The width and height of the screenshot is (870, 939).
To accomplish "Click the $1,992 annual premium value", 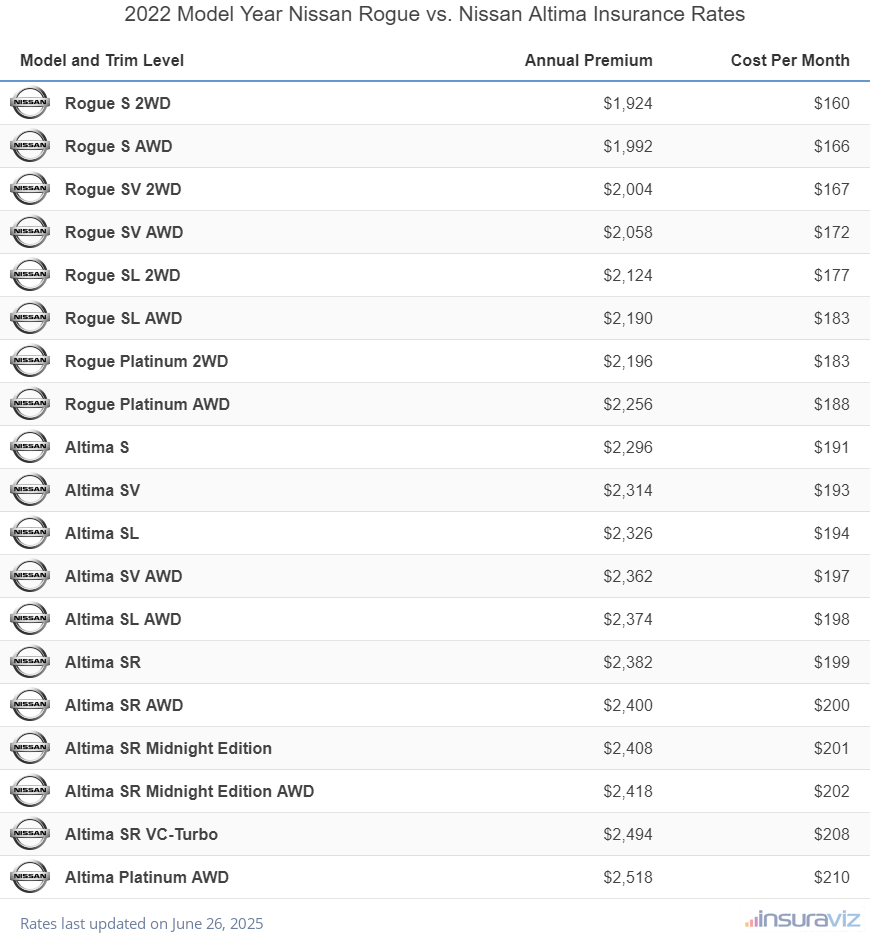I will point(628,146).
